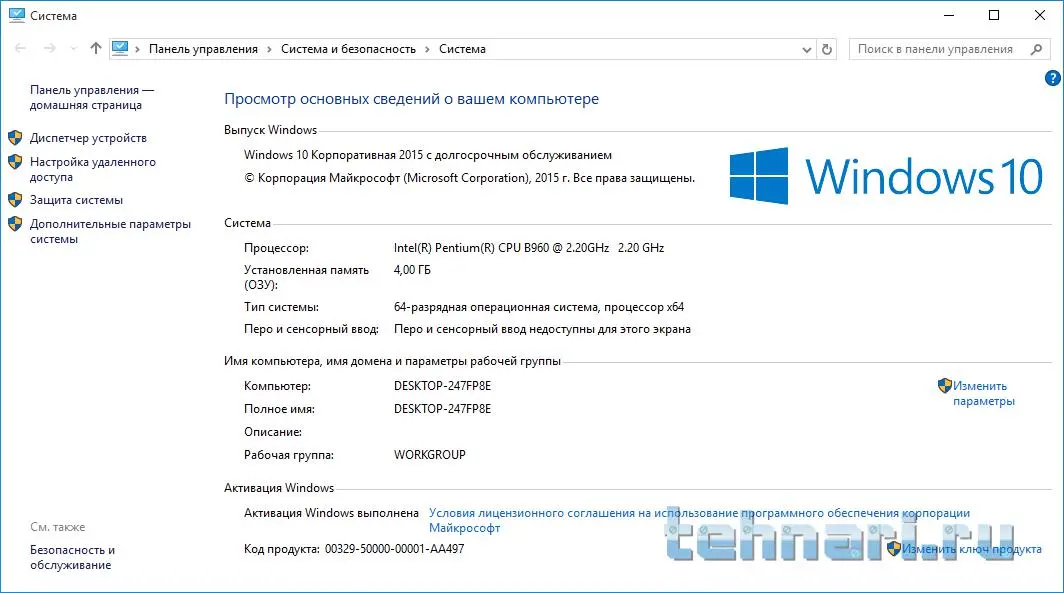This screenshot has width=1064, height=593.
Task: Open Диспетчер устройств link
Action: [88, 138]
